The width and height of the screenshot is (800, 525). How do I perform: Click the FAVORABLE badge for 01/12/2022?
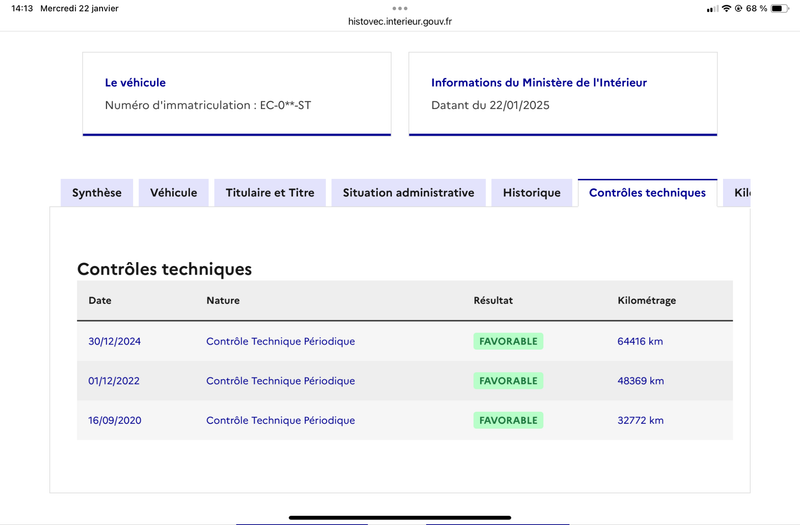(508, 381)
